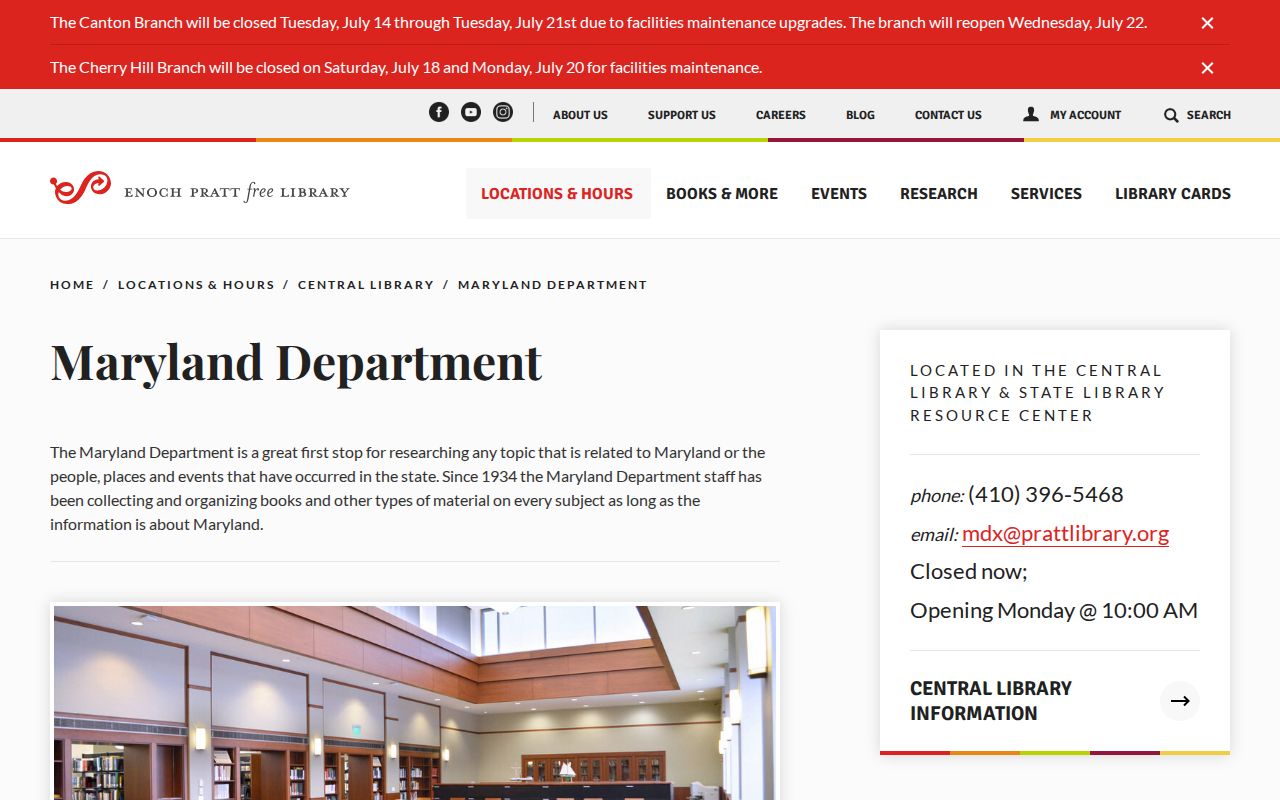Viewport: 1280px width, 800px height.
Task: Click the Maryland Department page heading
Action: [x=296, y=362]
